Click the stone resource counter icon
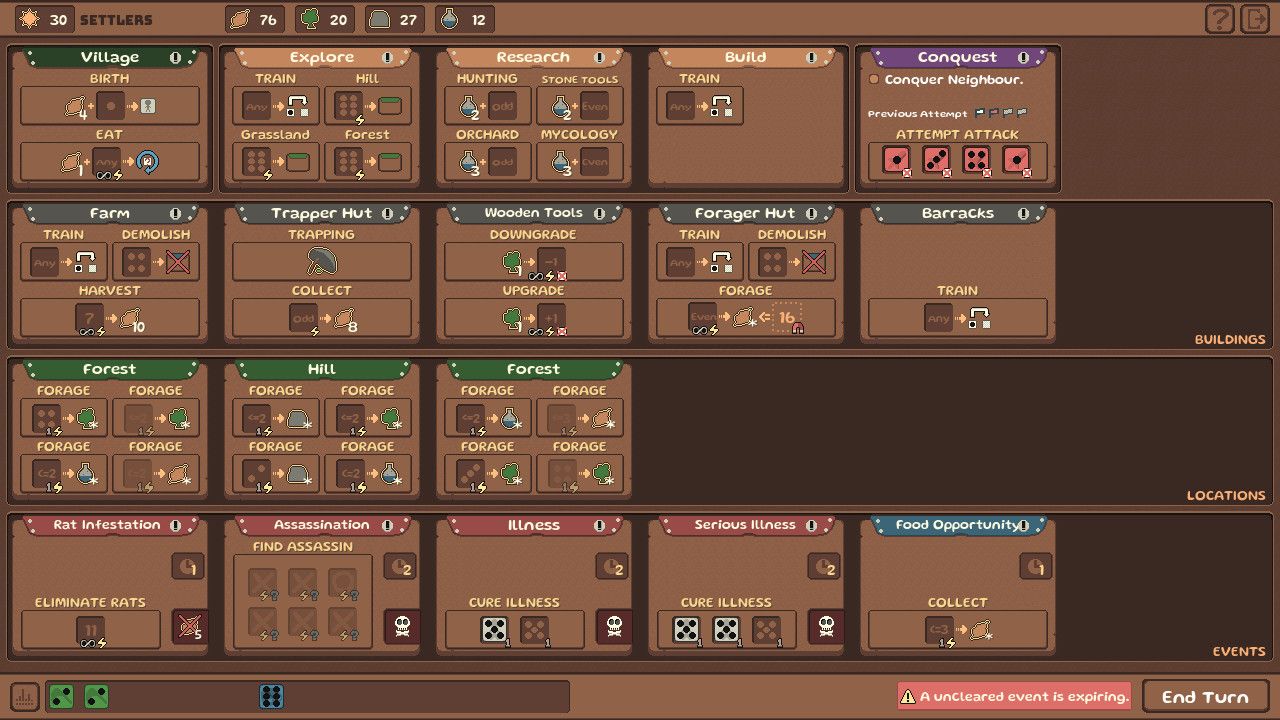The height and width of the screenshot is (720, 1280). tap(379, 18)
